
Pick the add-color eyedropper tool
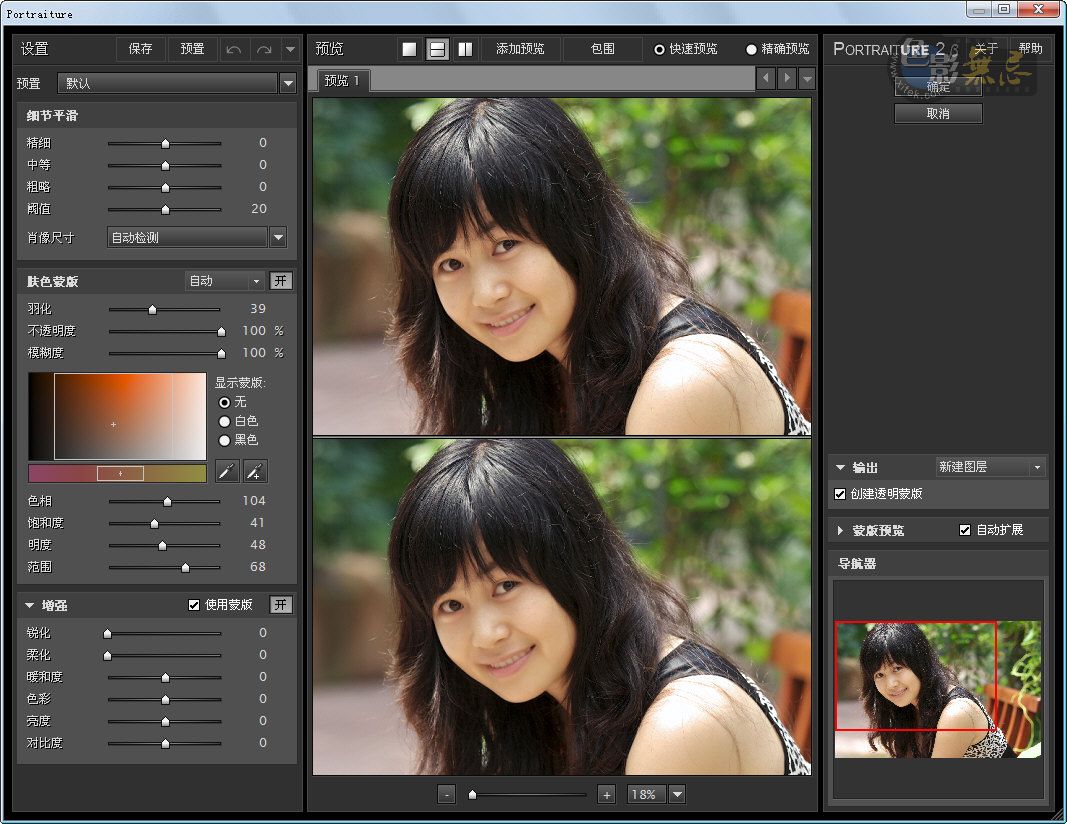pyautogui.click(x=256, y=471)
